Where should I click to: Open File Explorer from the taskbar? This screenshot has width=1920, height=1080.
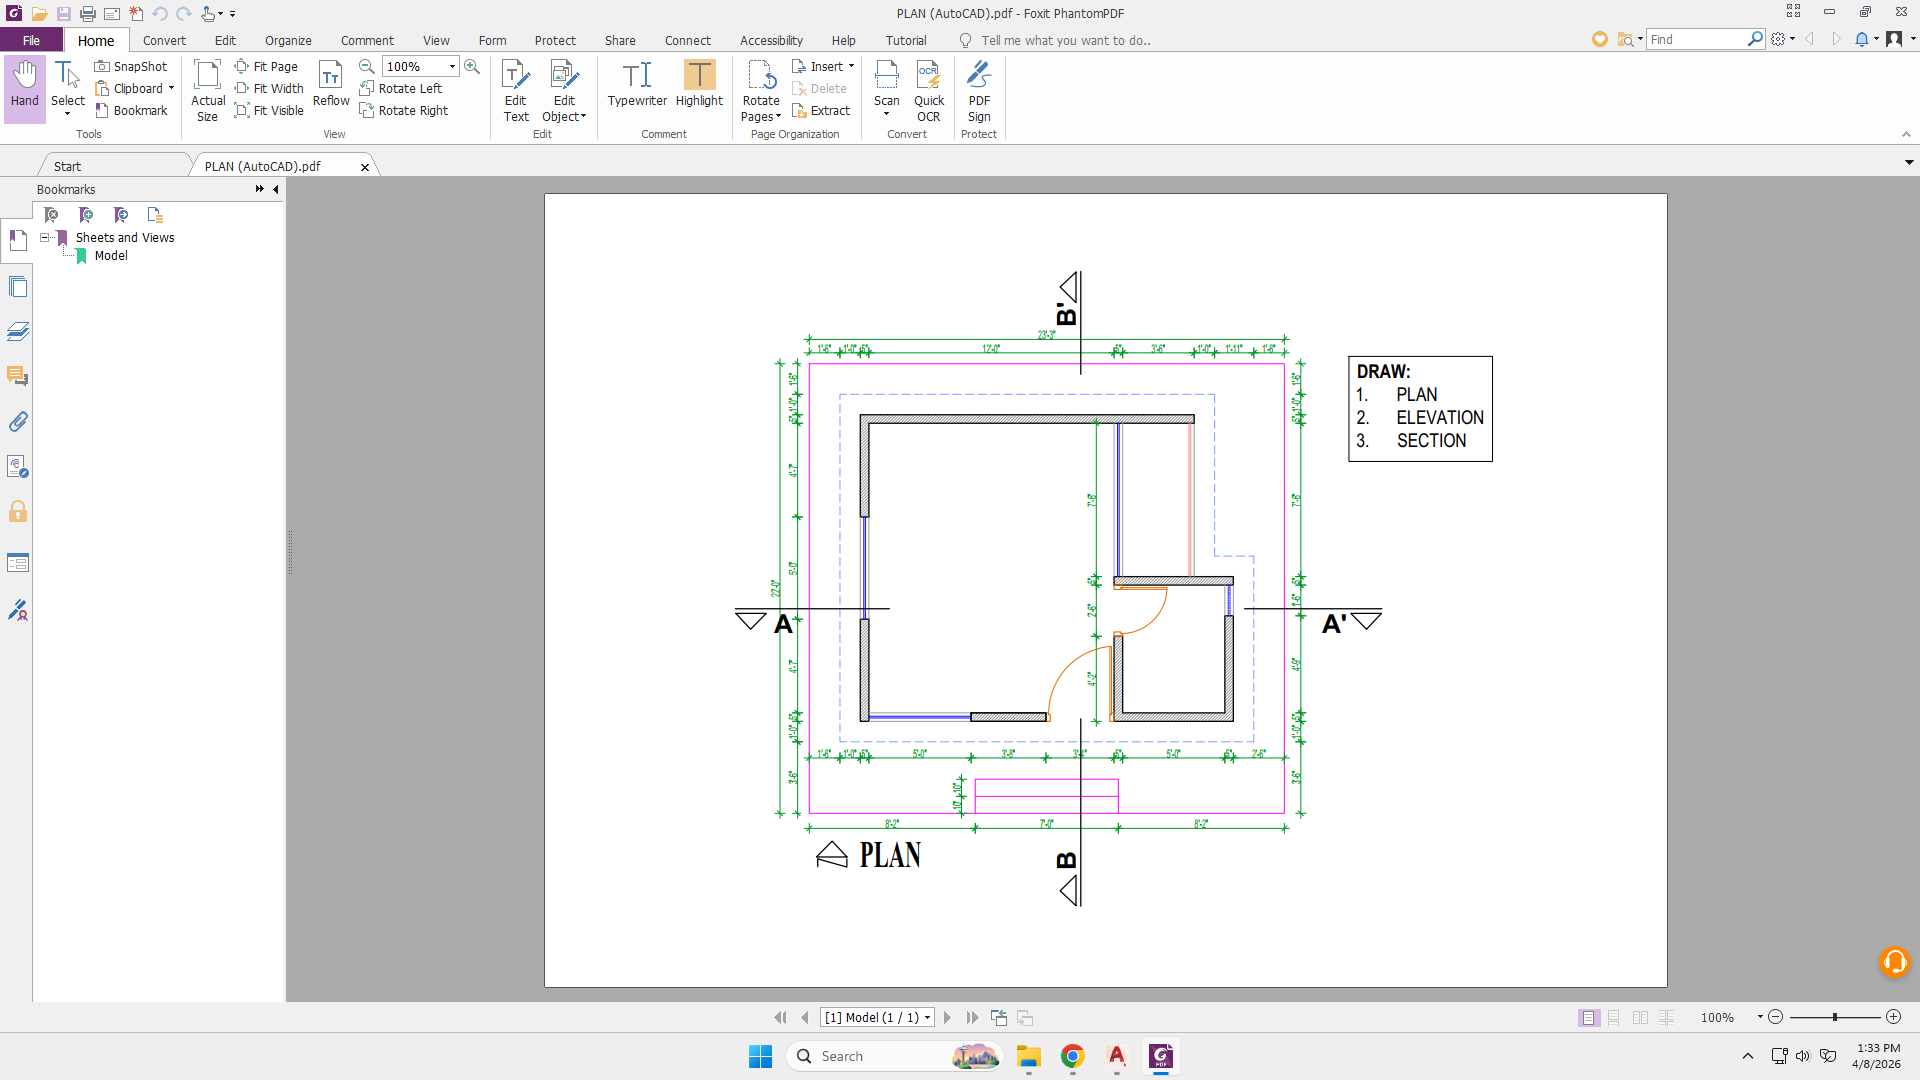[1029, 1056]
